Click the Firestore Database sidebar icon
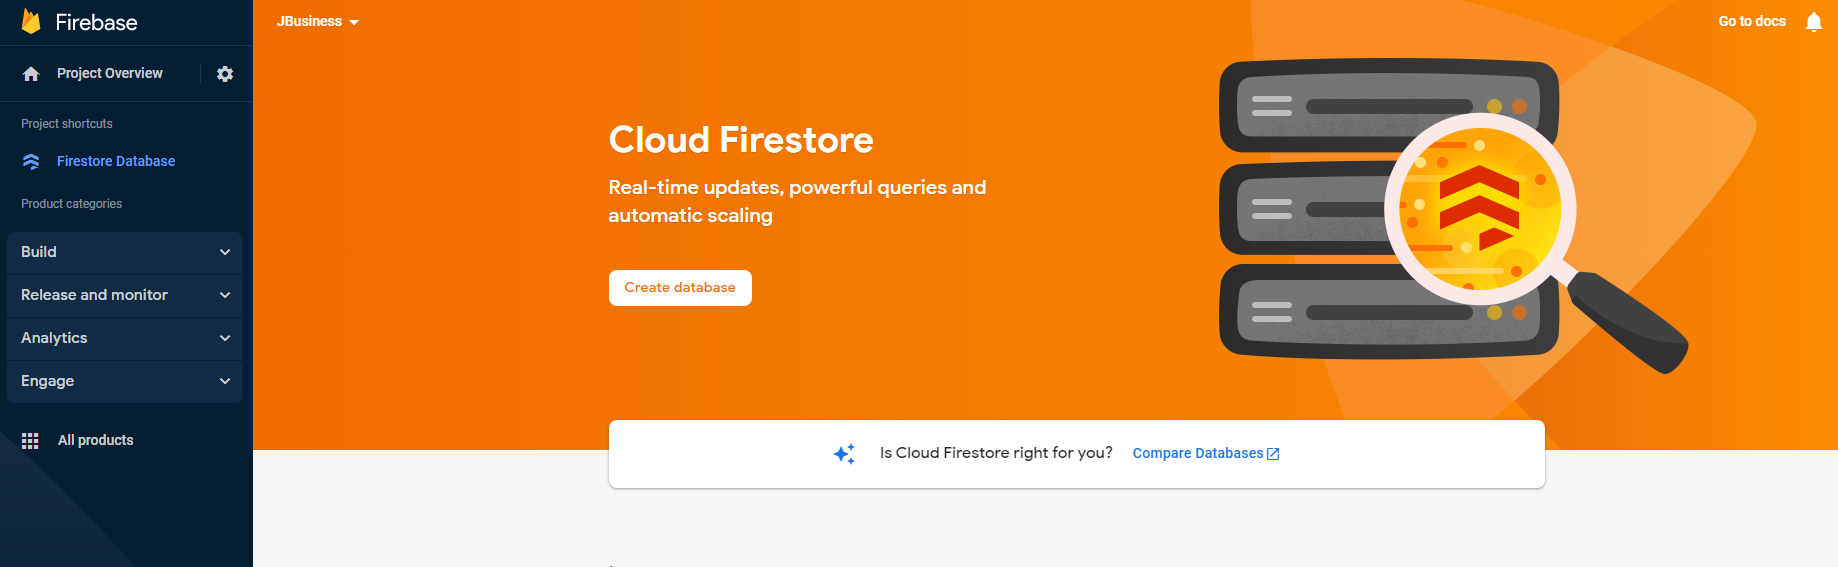This screenshot has height=567, width=1838. click(x=31, y=162)
